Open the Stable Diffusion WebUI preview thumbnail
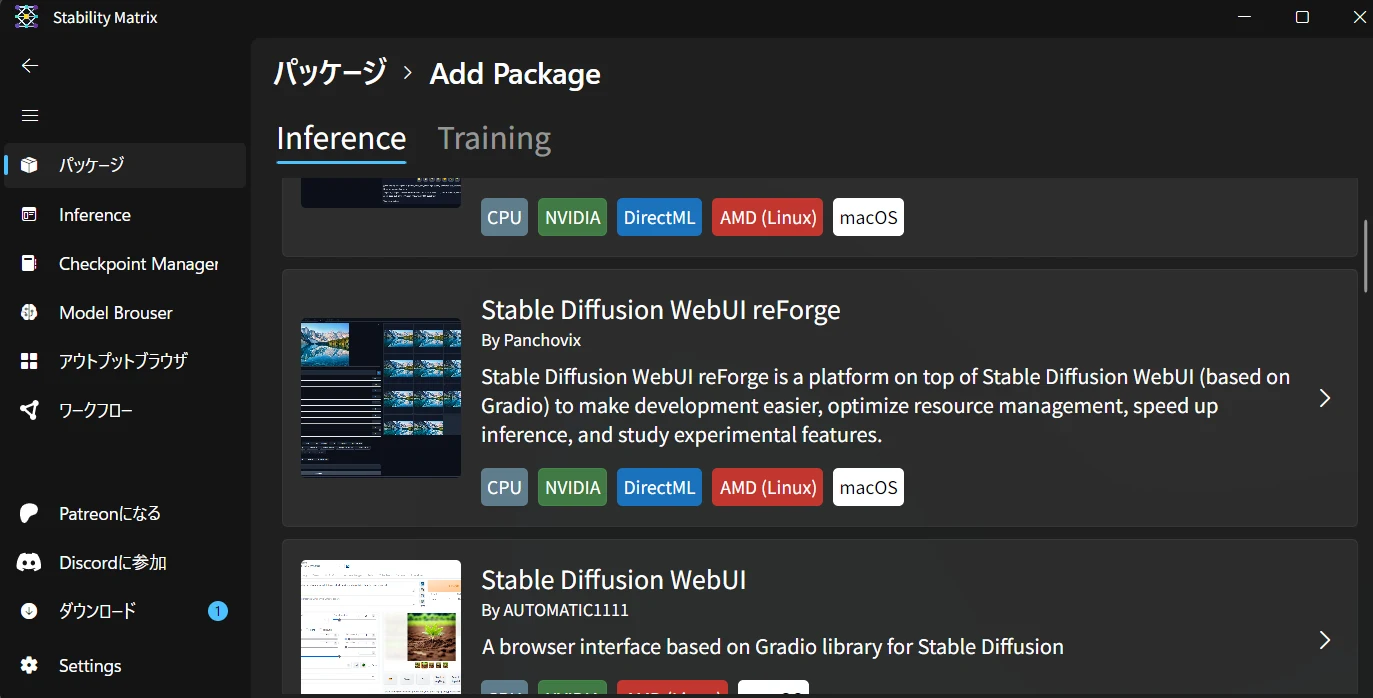Viewport: 1373px width, 698px height. click(x=381, y=627)
